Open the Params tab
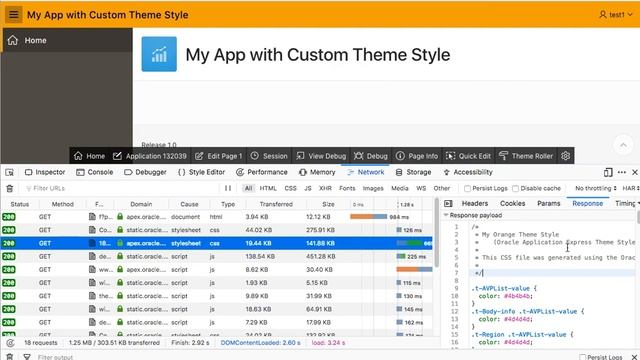The width and height of the screenshot is (640, 360). click(549, 203)
